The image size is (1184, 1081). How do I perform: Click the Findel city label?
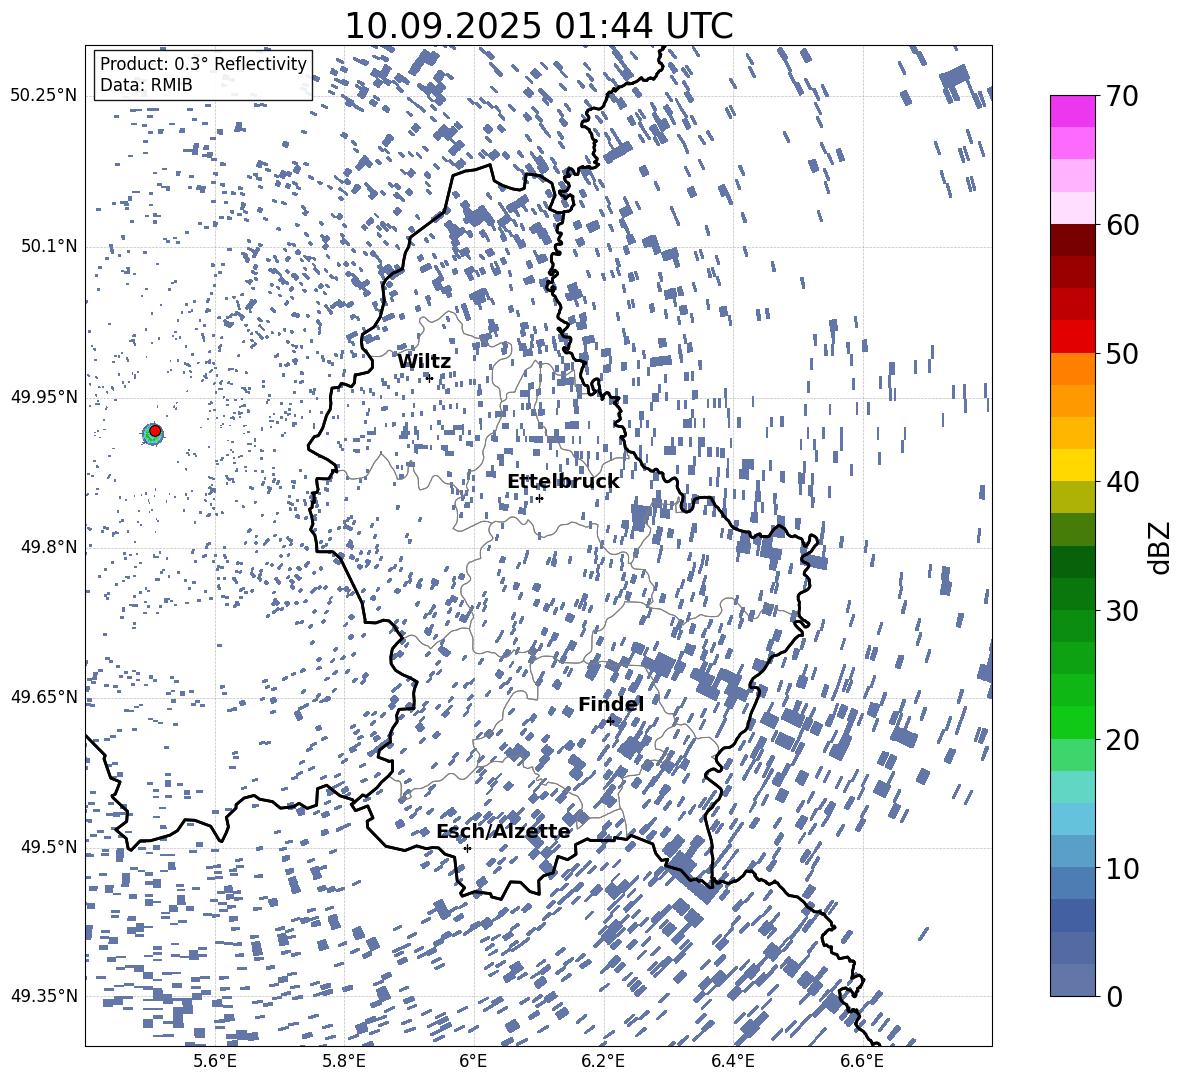pyautogui.click(x=611, y=704)
